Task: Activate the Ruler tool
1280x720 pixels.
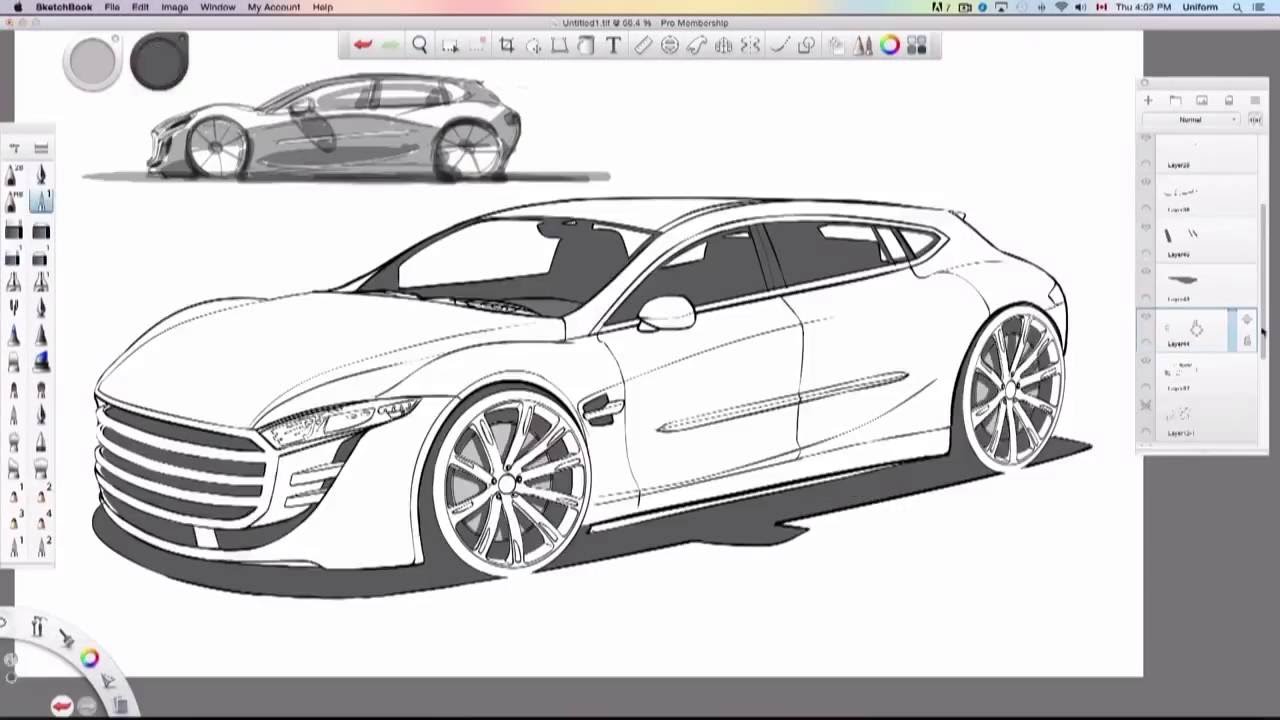Action: click(643, 45)
